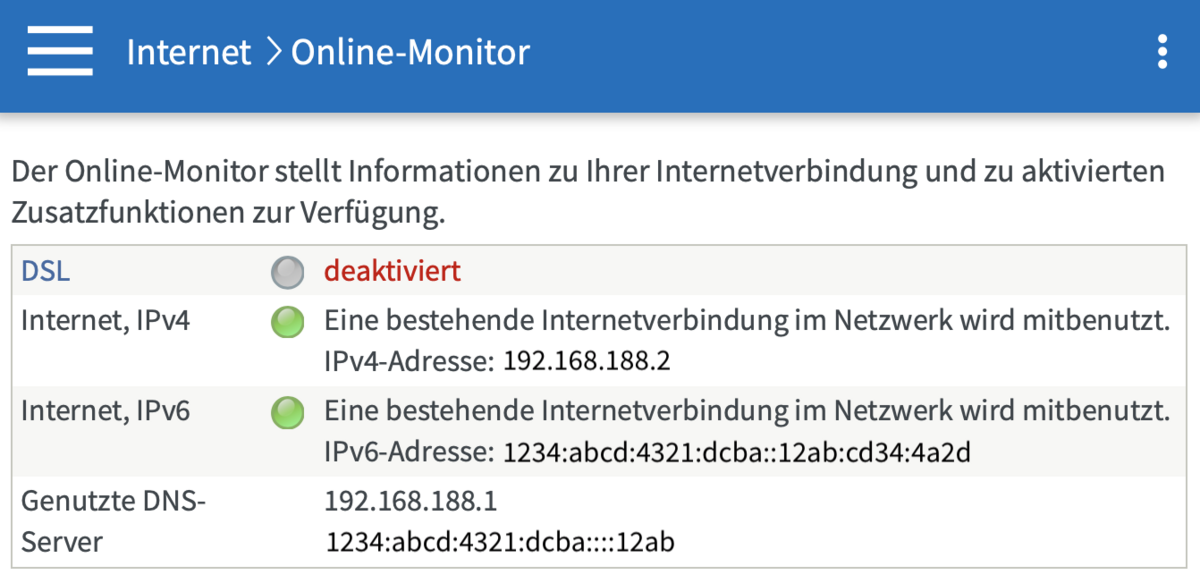This screenshot has height=583, width=1200.
Task: Open the blue DSL link
Action: click(46, 271)
